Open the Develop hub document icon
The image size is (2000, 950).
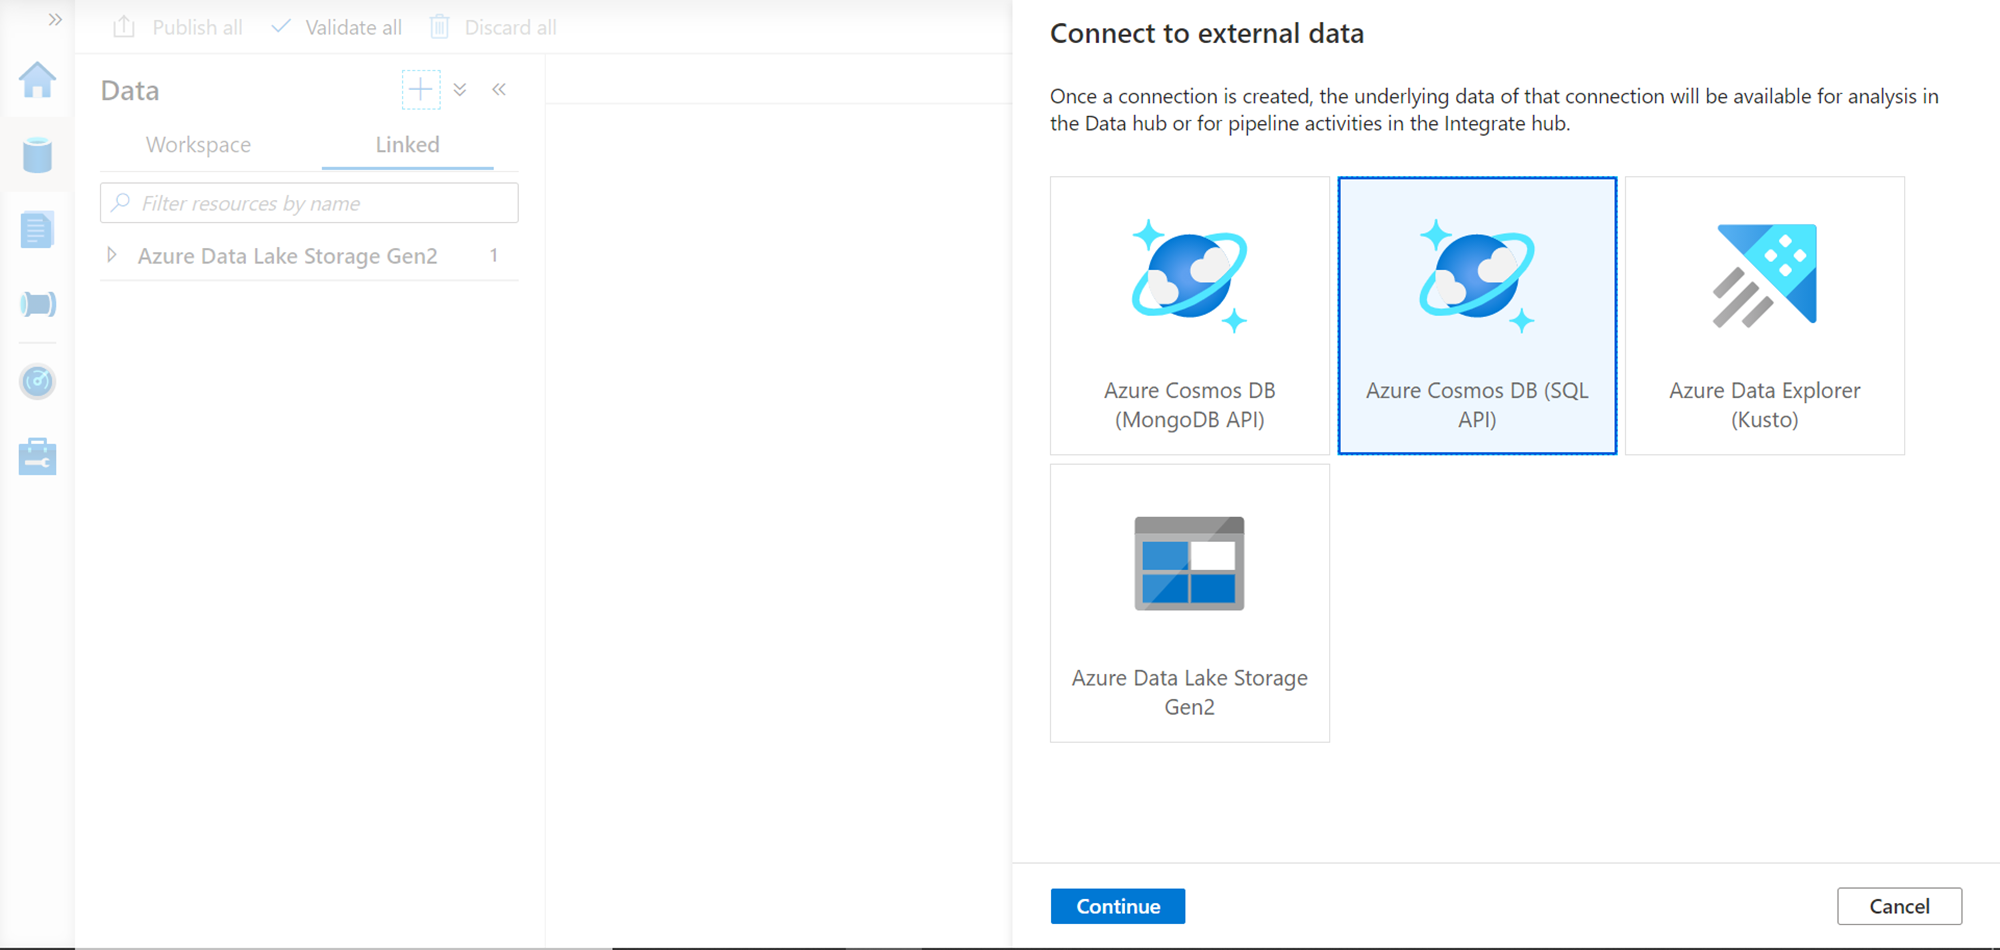point(37,230)
